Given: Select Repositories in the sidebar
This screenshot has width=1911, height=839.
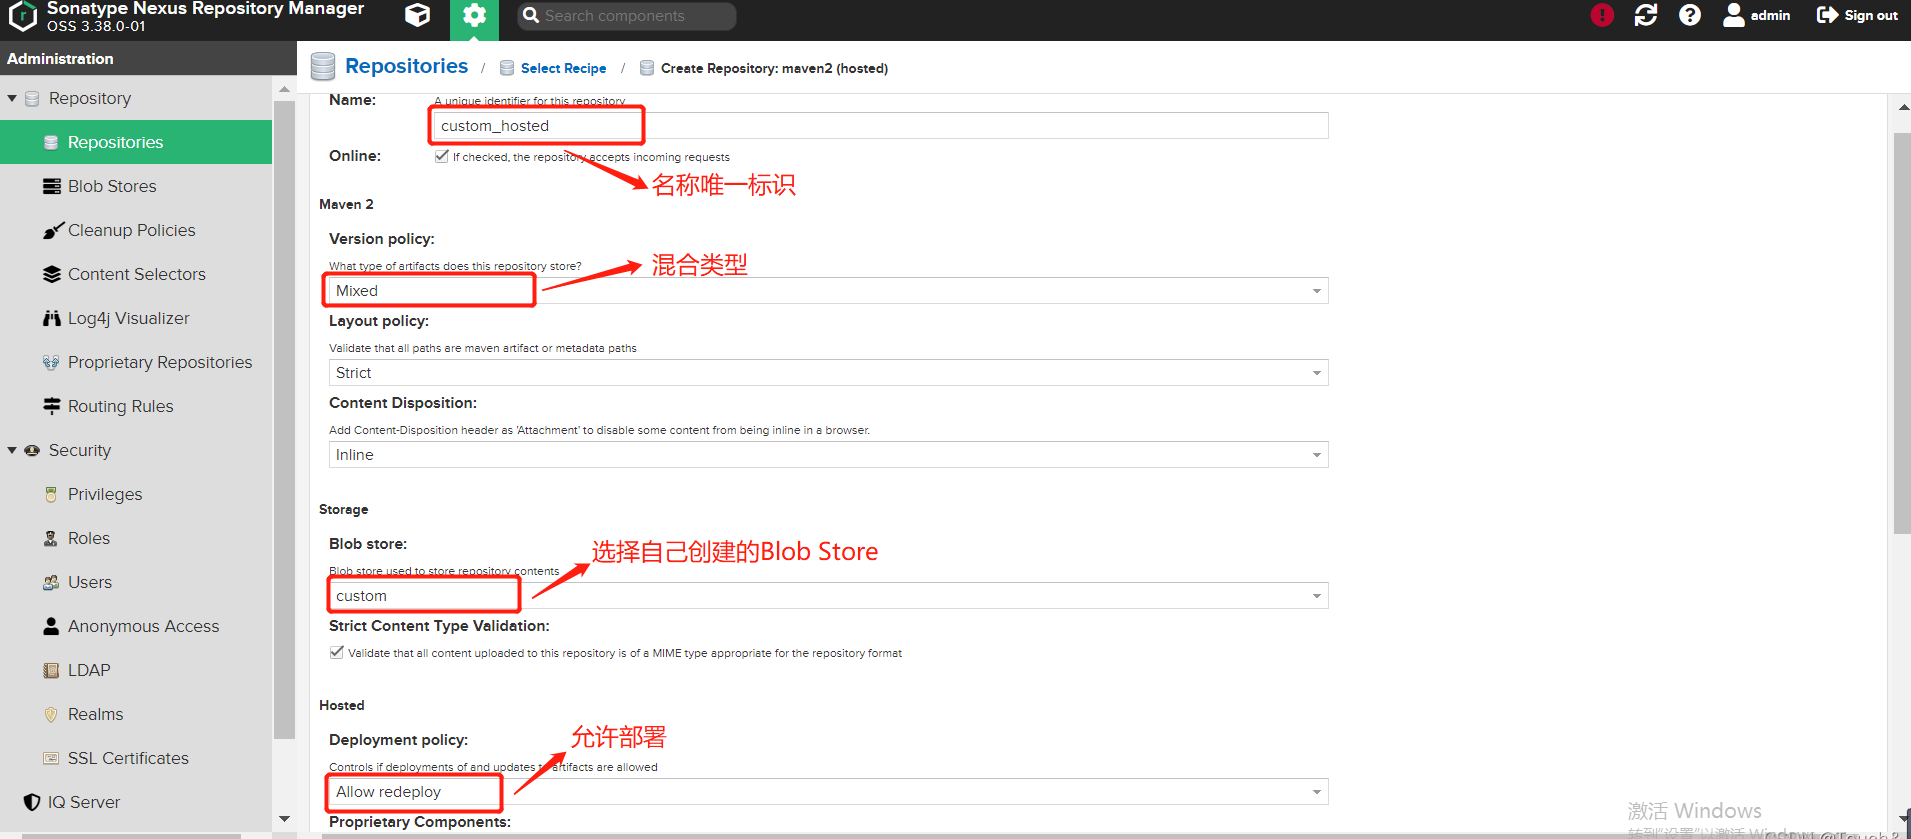Looking at the screenshot, I should click(136, 142).
